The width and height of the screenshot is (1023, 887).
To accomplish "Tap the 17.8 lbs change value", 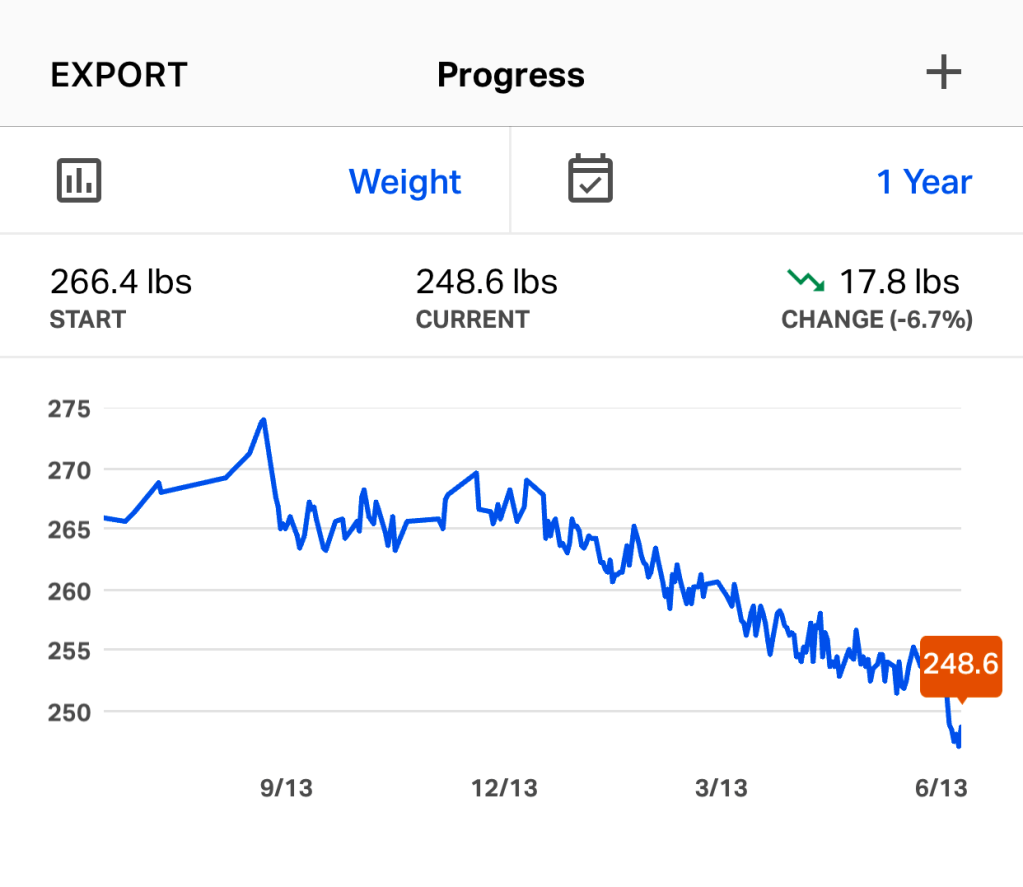I will pyautogui.click(x=898, y=282).
